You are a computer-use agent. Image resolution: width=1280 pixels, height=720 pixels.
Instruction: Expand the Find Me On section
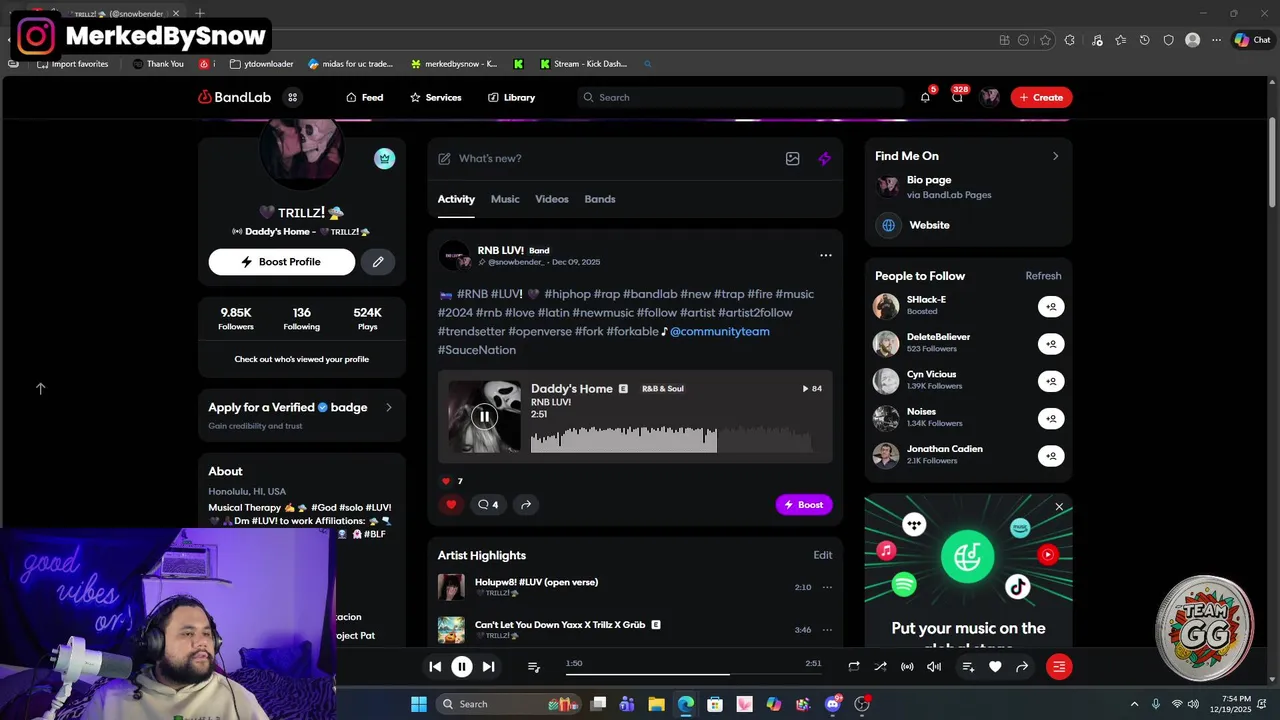1055,156
